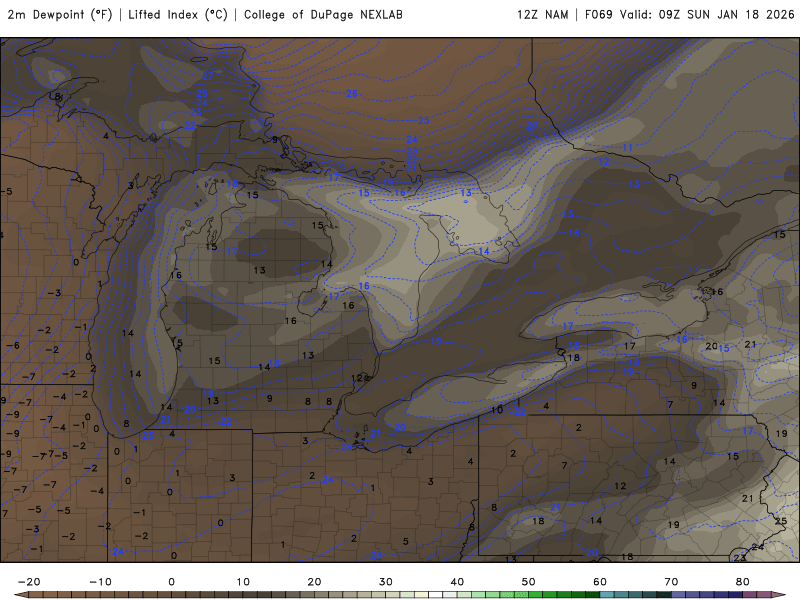Click the "12Z NAM" model run label

[542, 15]
